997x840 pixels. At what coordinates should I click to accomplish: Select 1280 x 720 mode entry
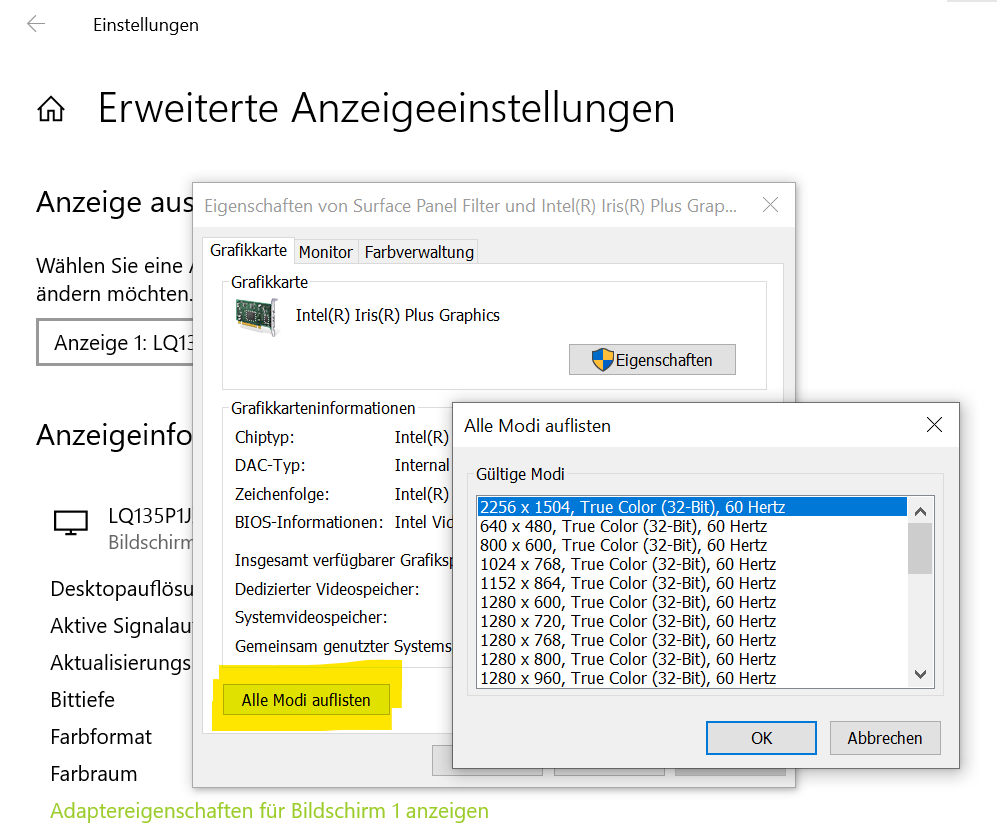click(692, 621)
